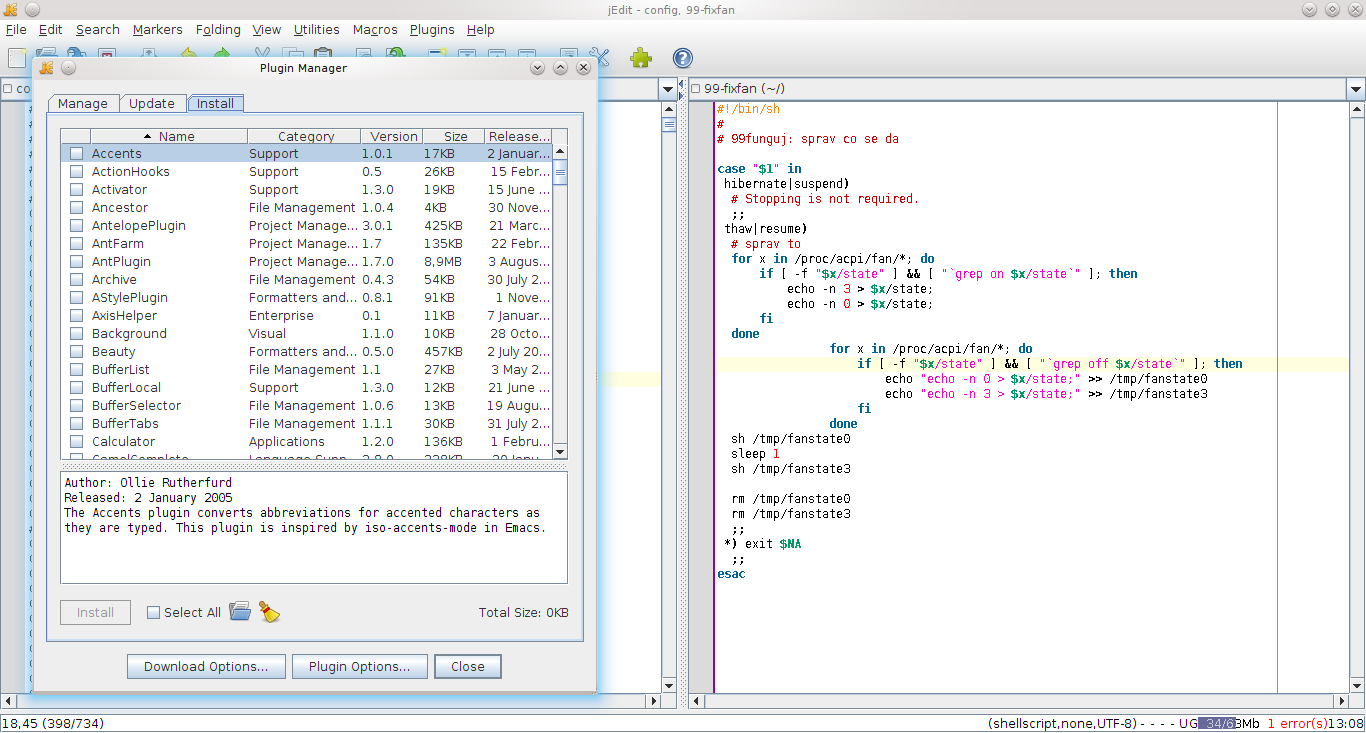Select the AntFarm plugin row
The height and width of the screenshot is (733, 1366).
coord(307,244)
